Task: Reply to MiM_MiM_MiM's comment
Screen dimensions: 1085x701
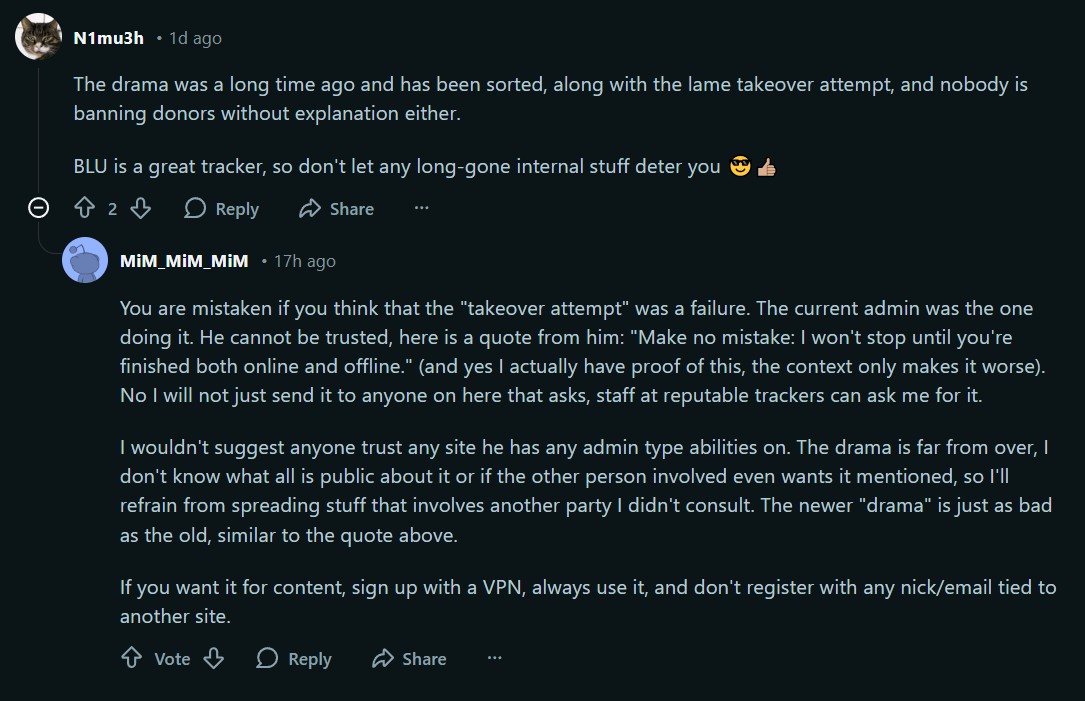Action: 294,658
